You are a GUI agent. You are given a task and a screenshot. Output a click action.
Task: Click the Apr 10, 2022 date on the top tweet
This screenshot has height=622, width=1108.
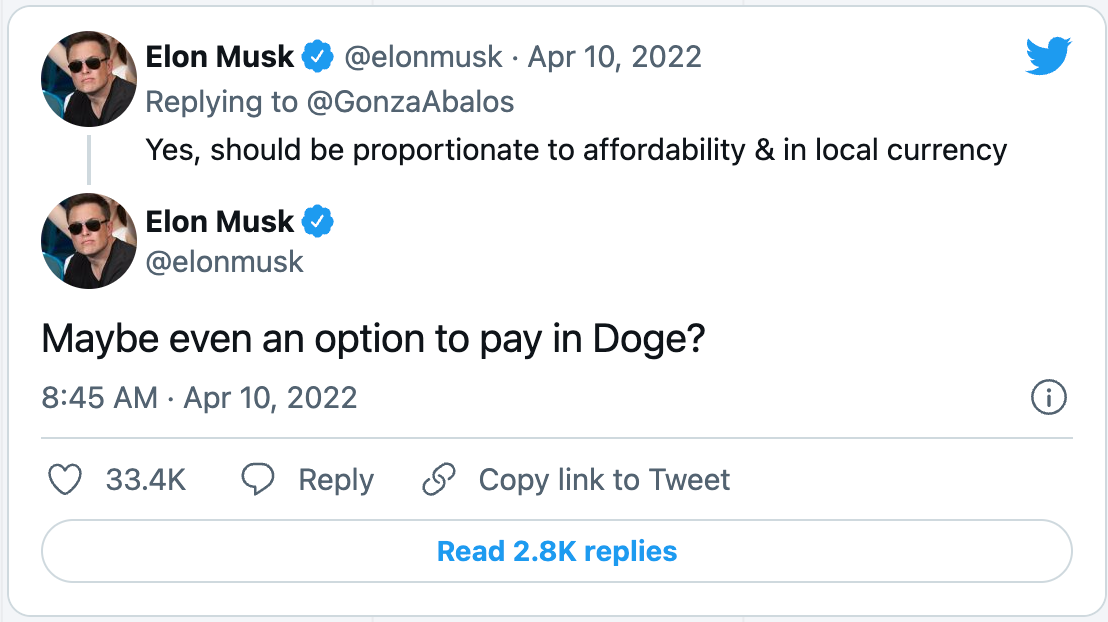coord(614,57)
